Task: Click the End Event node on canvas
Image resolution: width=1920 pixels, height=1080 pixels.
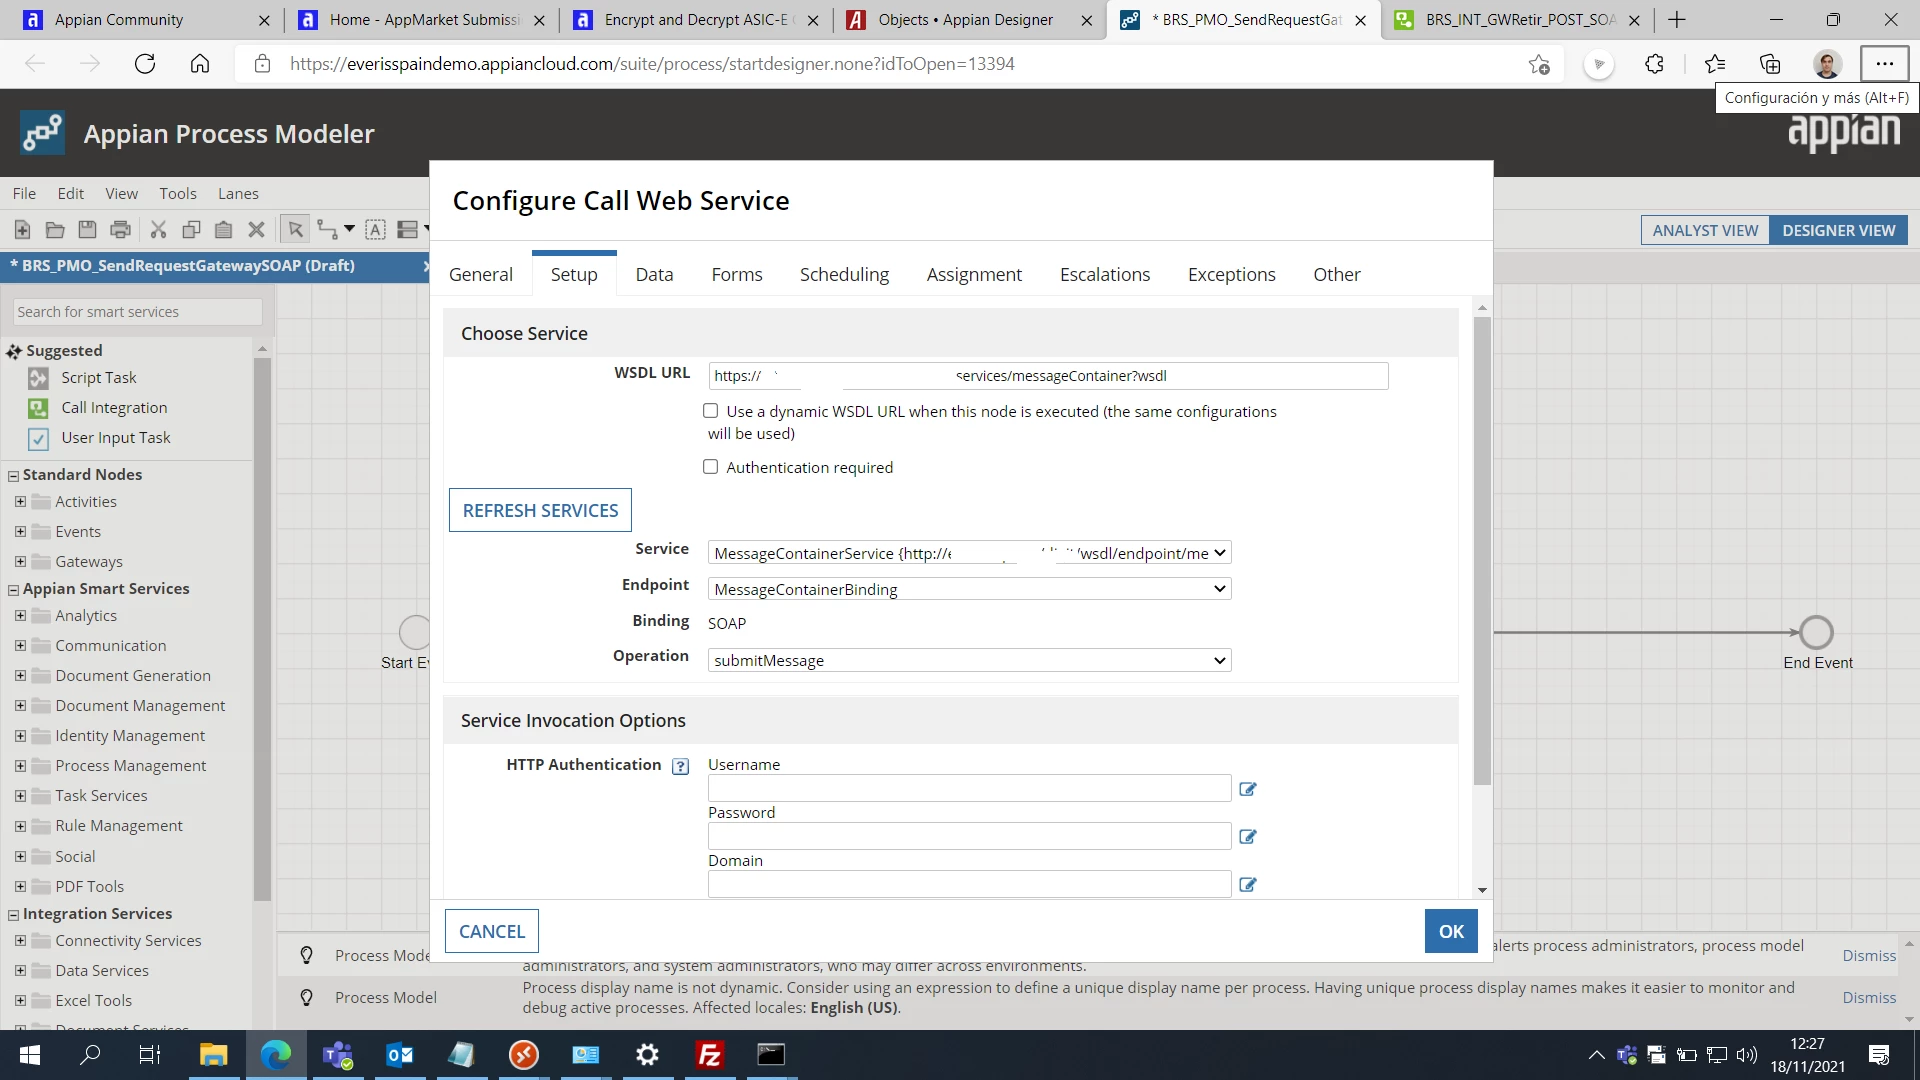Action: point(1816,632)
